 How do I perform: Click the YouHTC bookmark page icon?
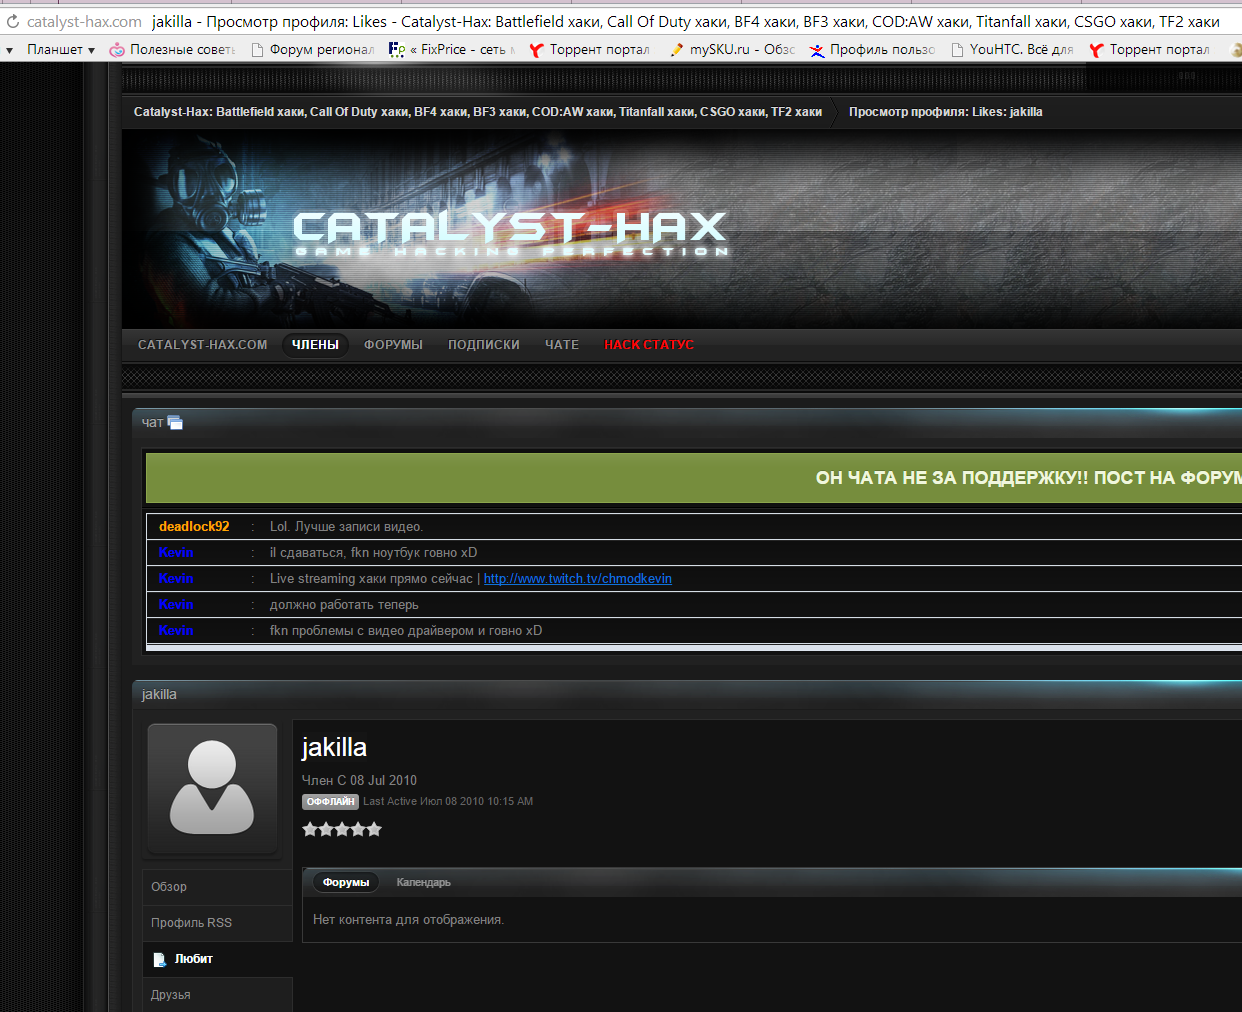point(957,49)
